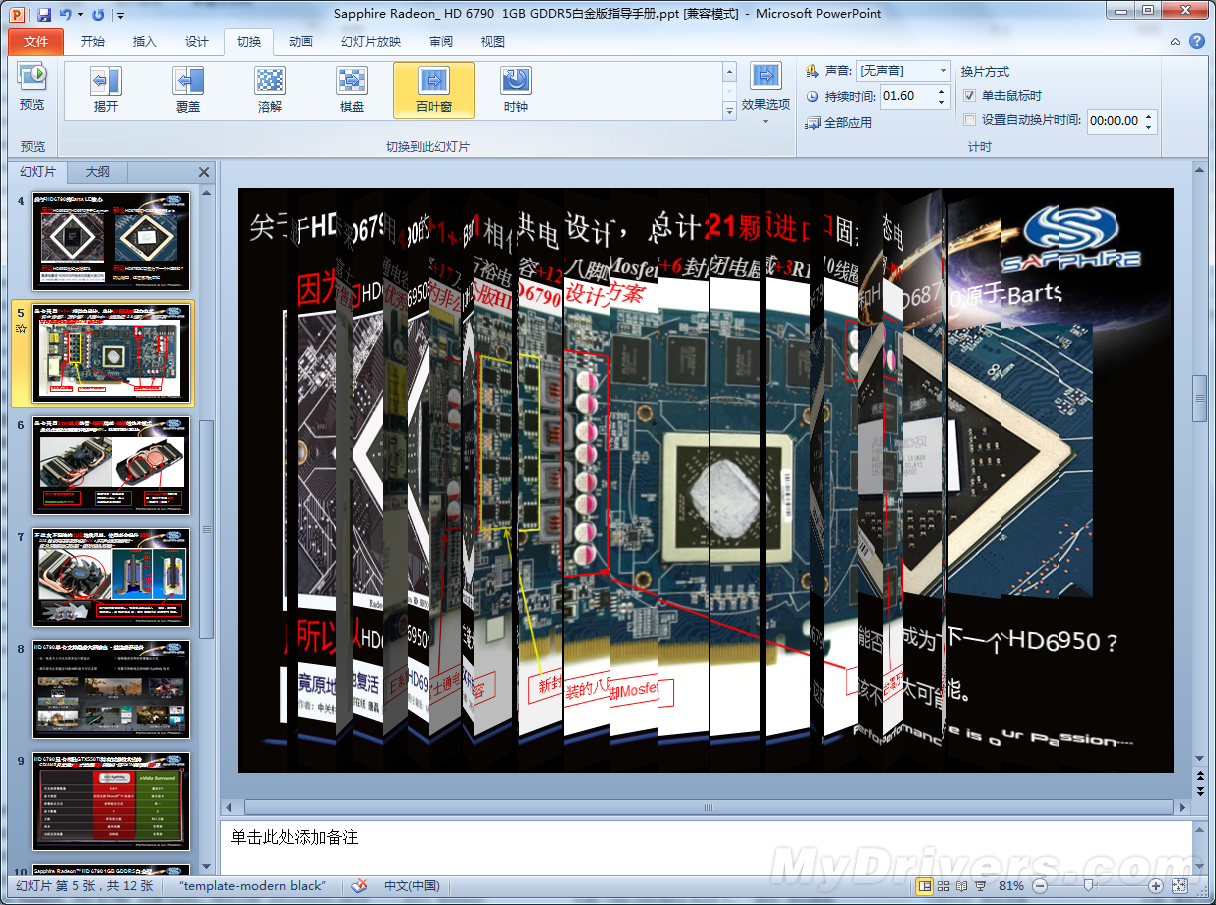Expand the full transition gallery

tap(729, 111)
